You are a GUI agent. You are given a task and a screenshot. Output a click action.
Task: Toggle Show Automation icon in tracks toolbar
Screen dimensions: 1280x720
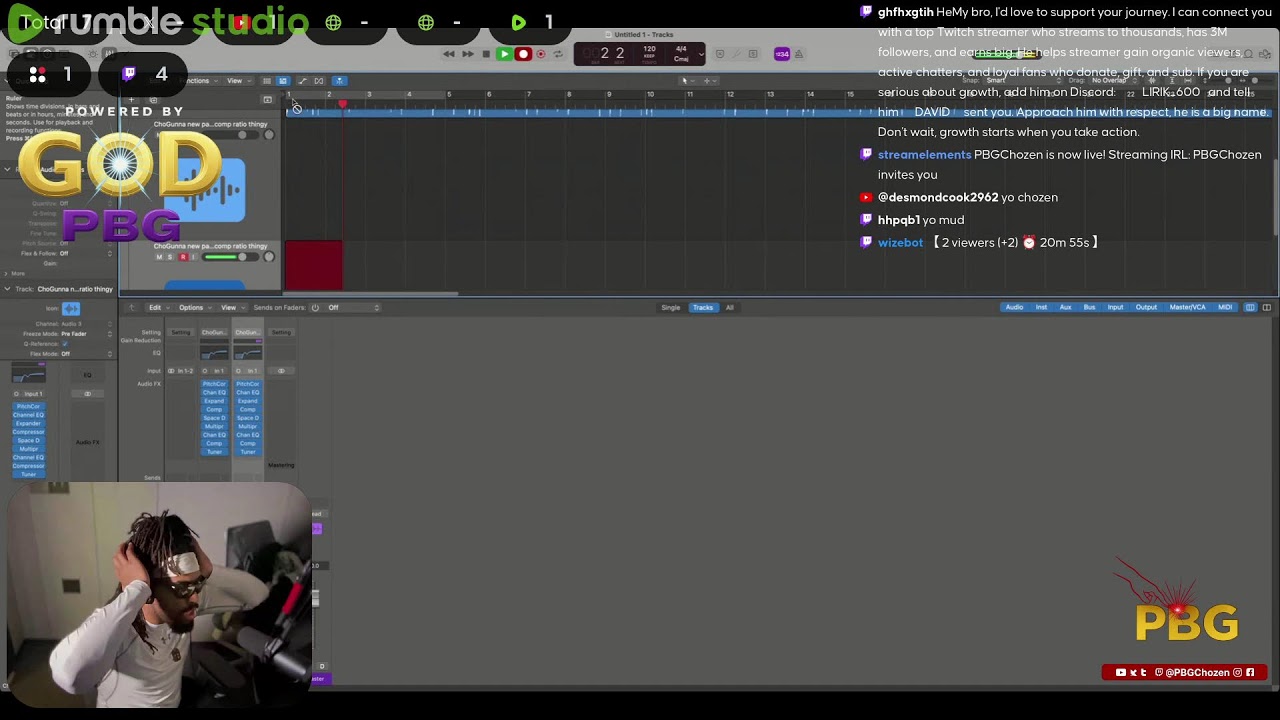(x=302, y=81)
